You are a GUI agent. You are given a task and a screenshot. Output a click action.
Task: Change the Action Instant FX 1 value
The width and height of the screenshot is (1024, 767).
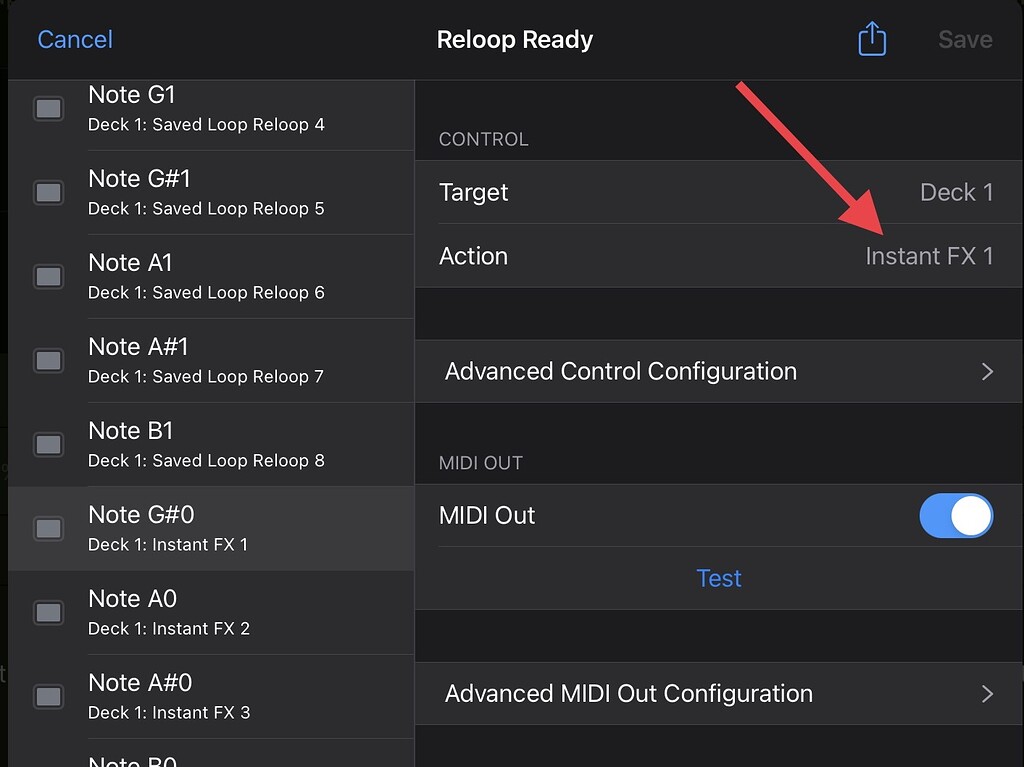click(x=928, y=256)
